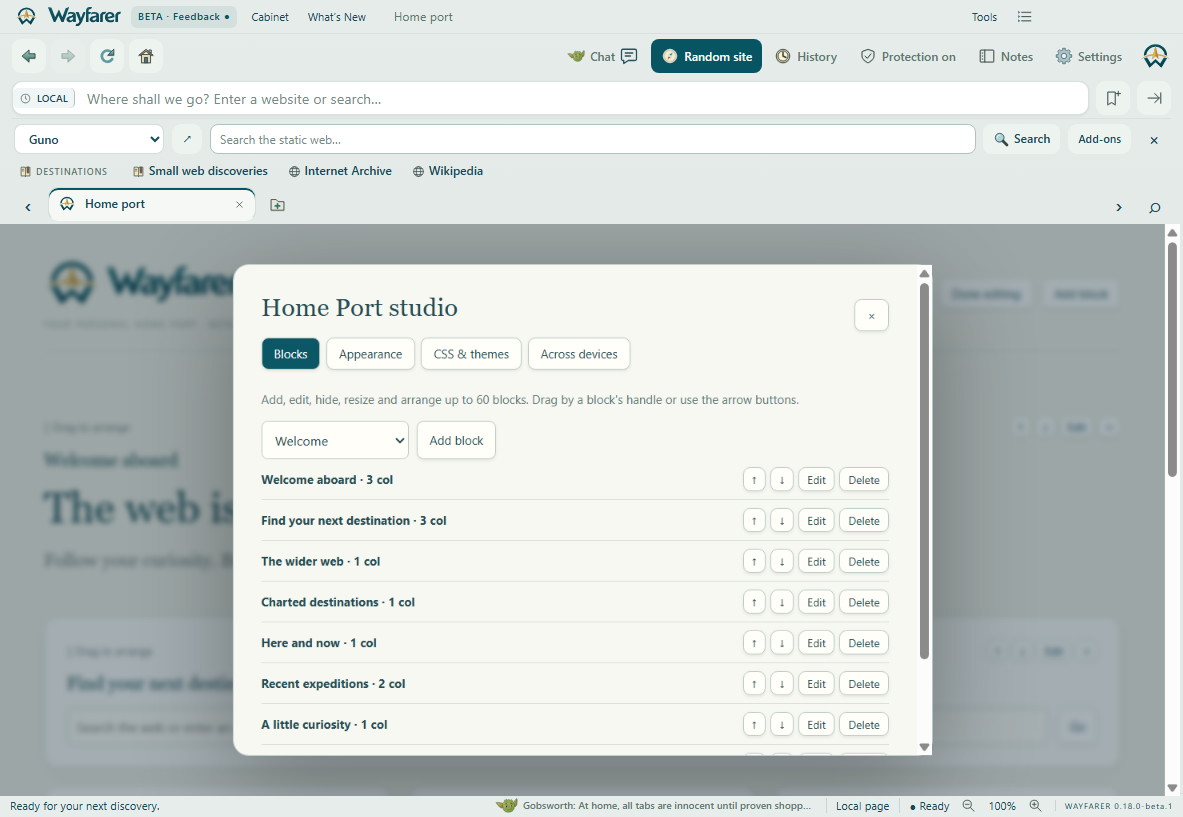1183x817 pixels.
Task: Open the Tools menu
Action: [x=984, y=17]
